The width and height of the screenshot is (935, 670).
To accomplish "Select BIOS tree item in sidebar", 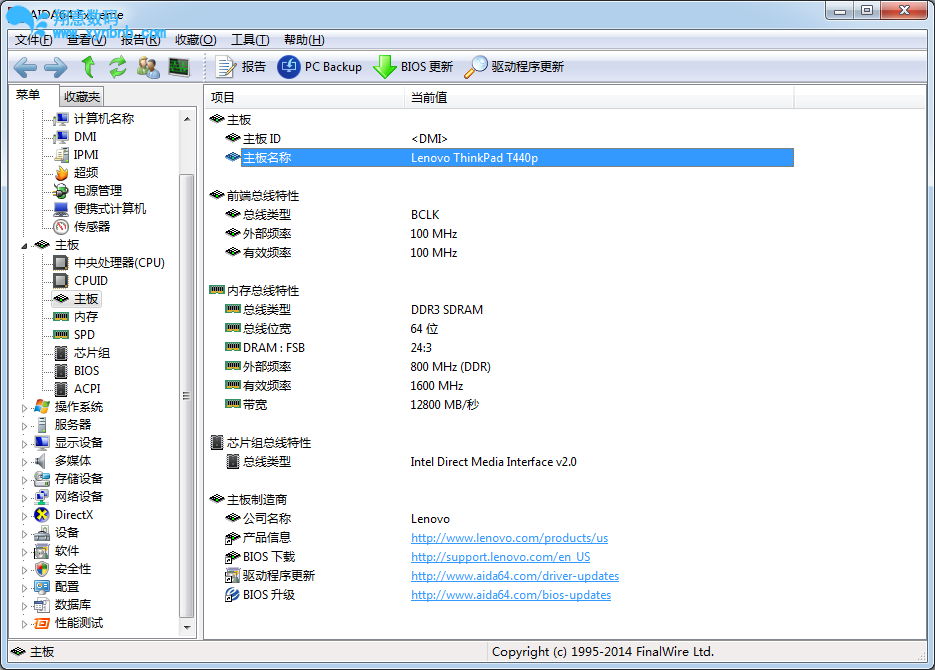I will pos(86,371).
